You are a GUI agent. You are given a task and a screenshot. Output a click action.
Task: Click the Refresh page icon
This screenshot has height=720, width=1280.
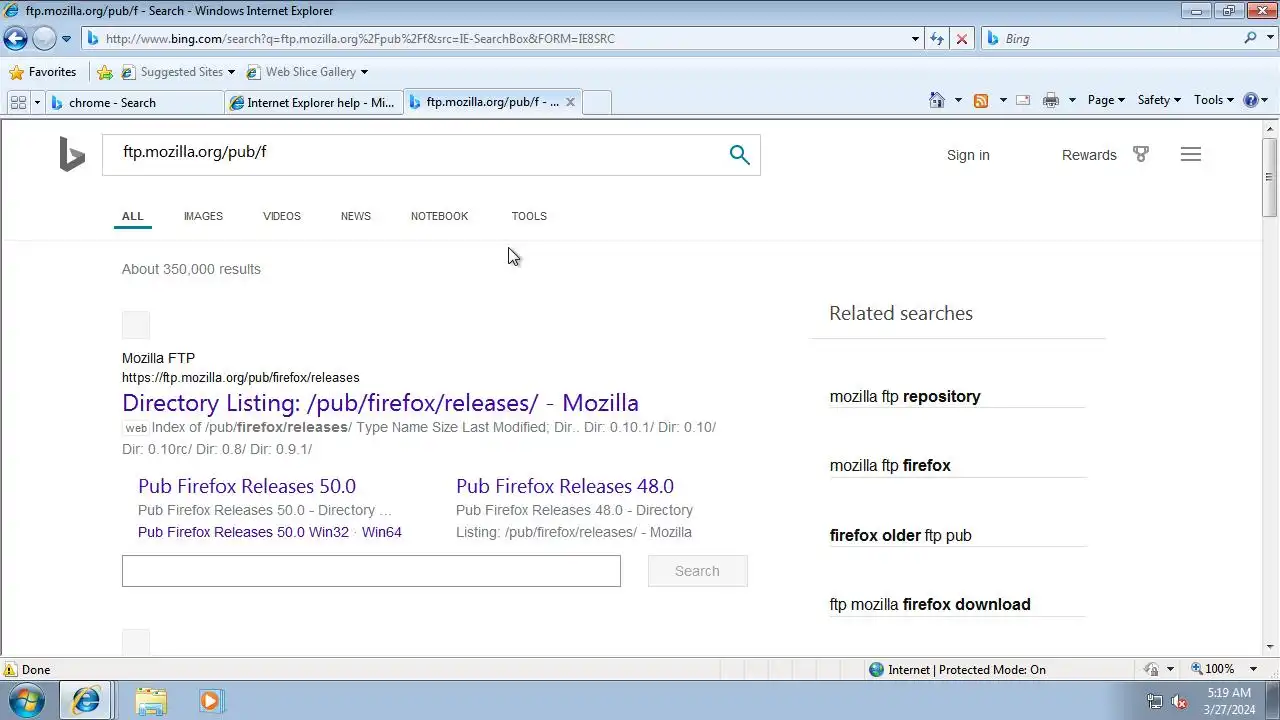coord(937,39)
